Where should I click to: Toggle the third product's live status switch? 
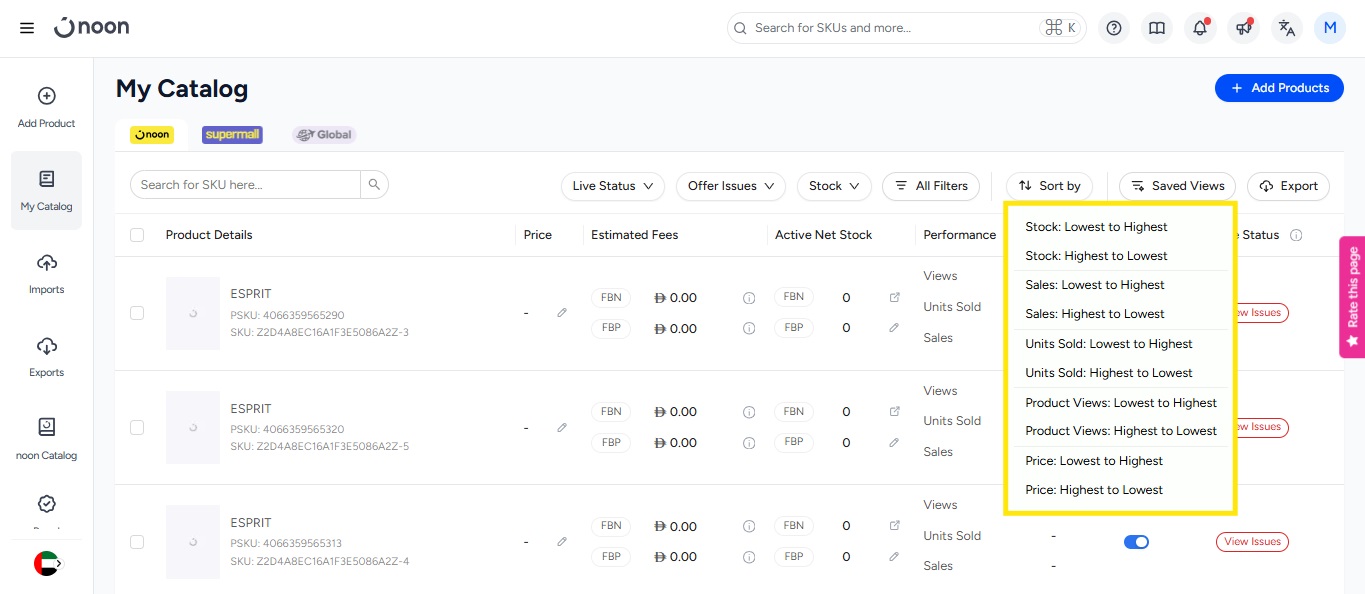click(x=1136, y=542)
